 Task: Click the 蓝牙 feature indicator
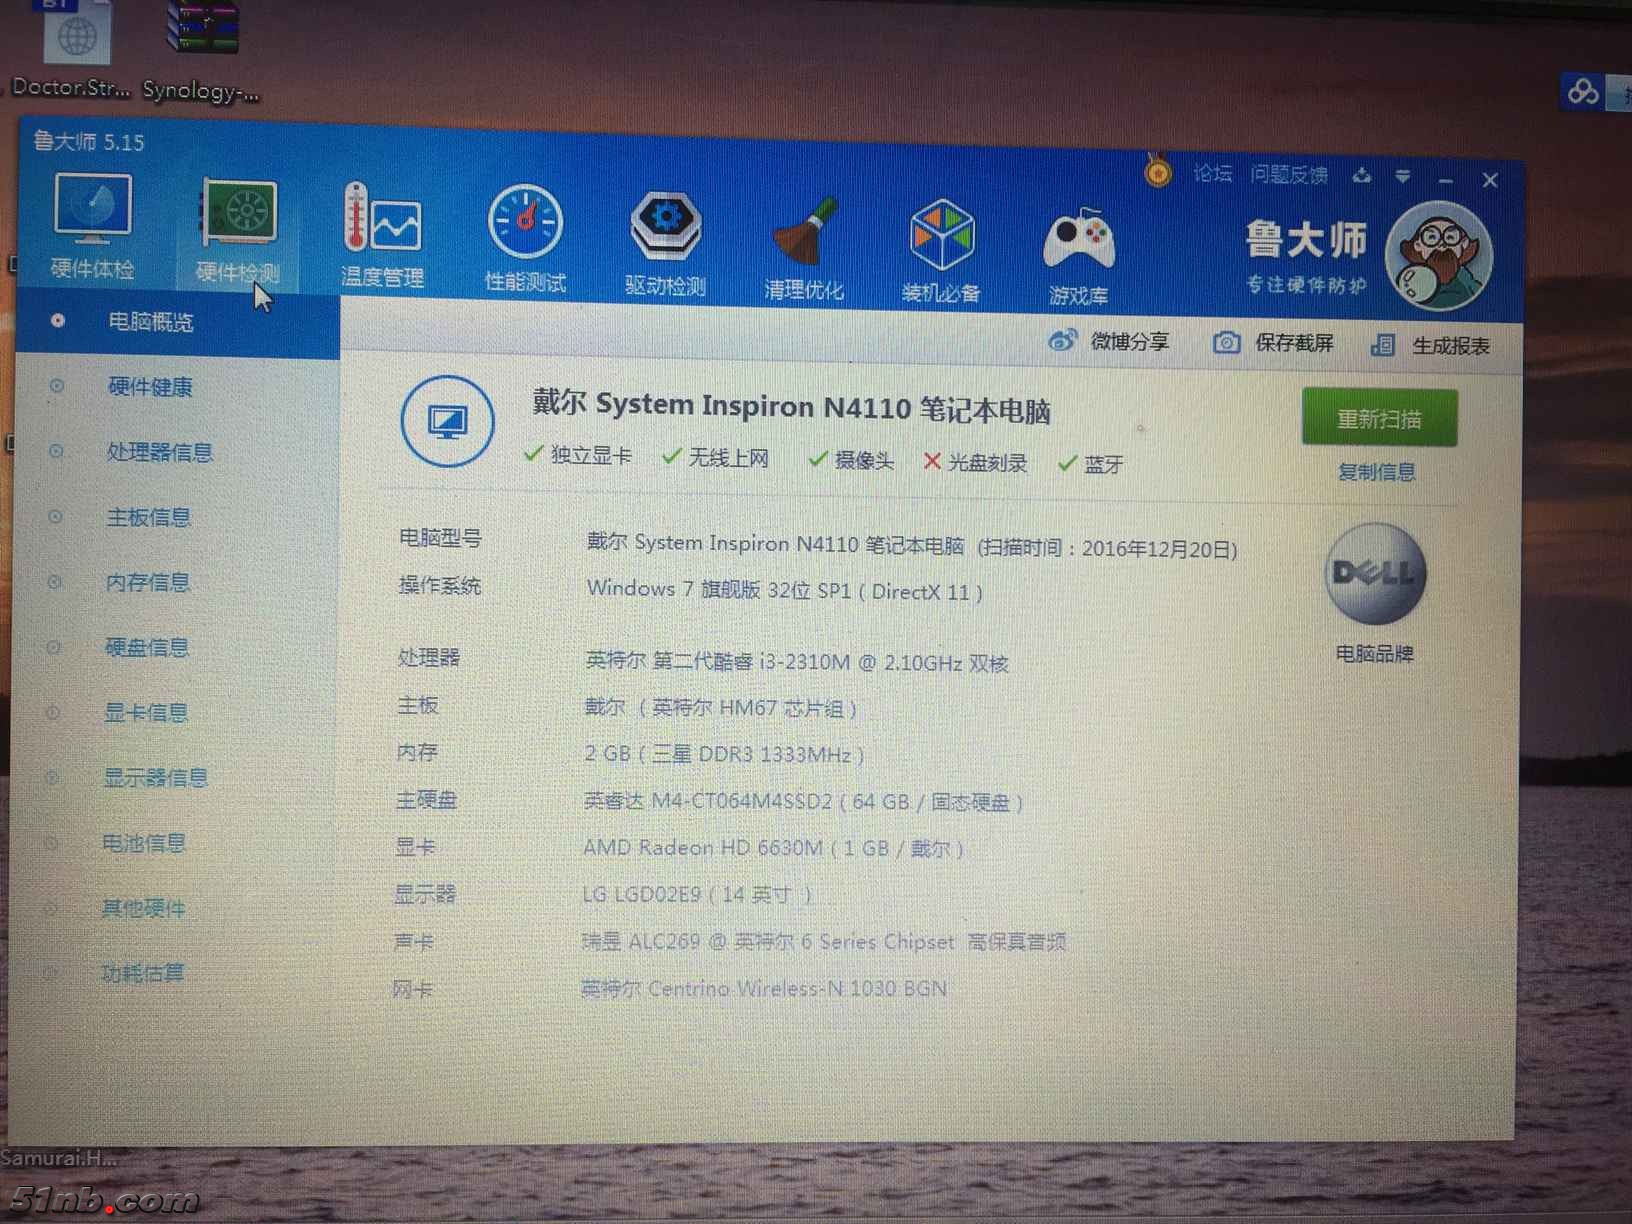coord(1091,464)
